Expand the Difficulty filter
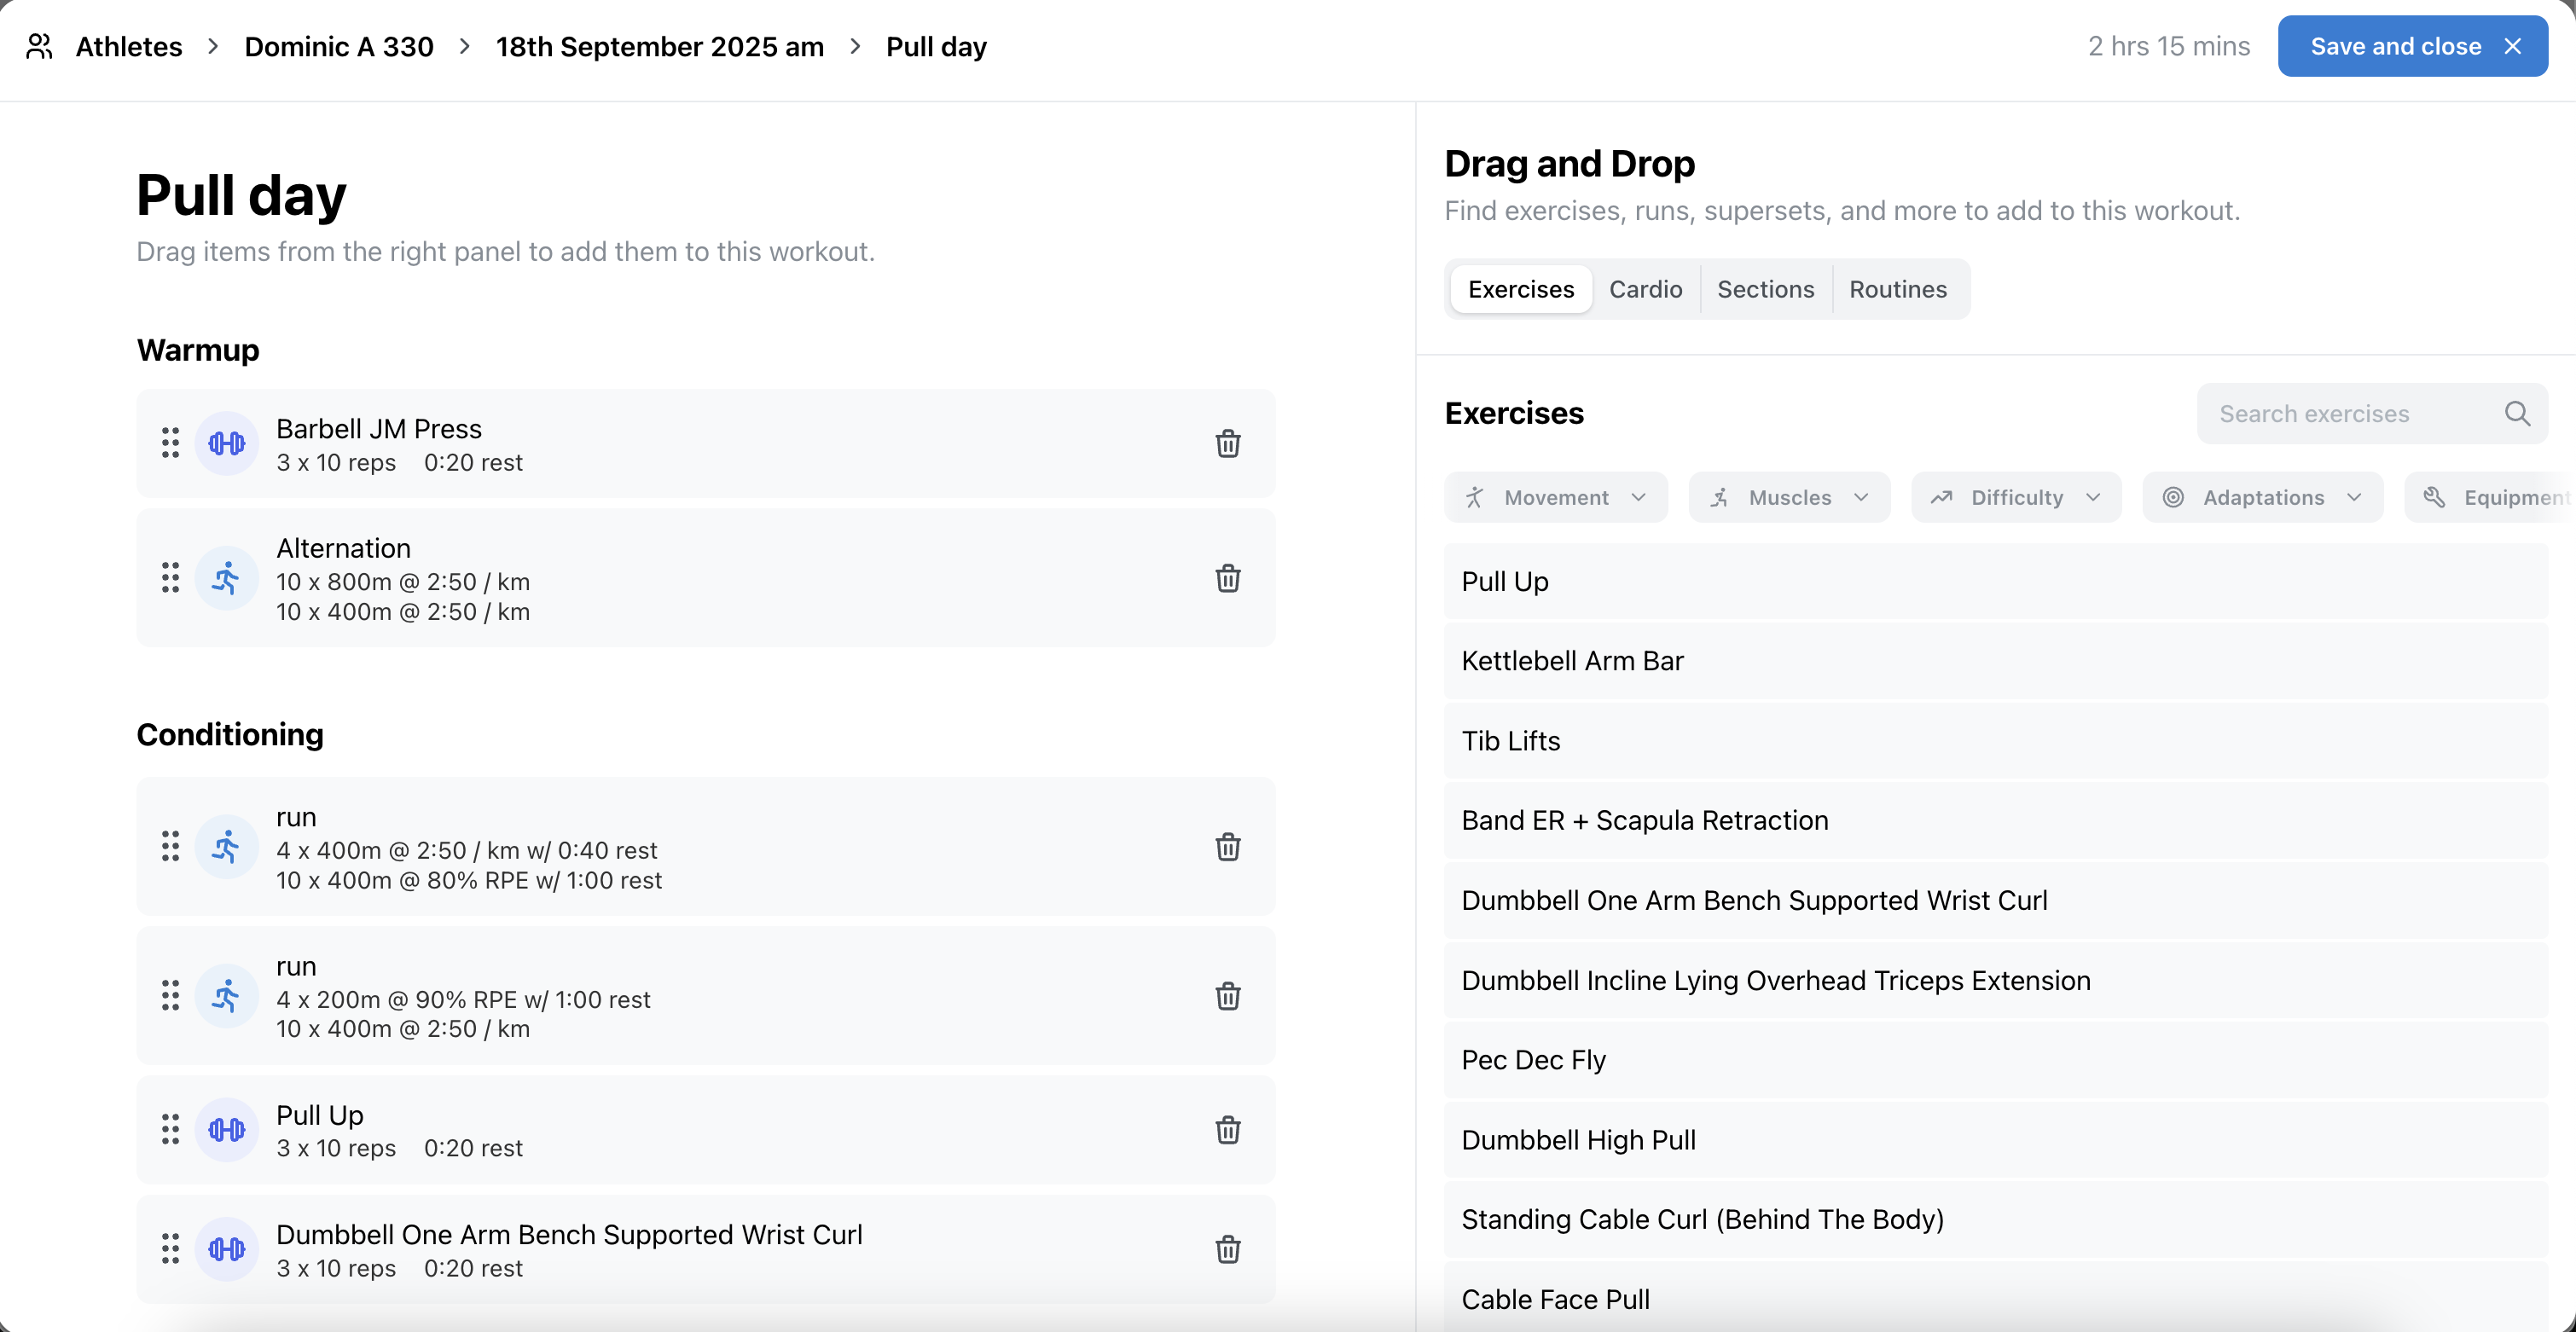Image resolution: width=2576 pixels, height=1332 pixels. pyautogui.click(x=2015, y=497)
